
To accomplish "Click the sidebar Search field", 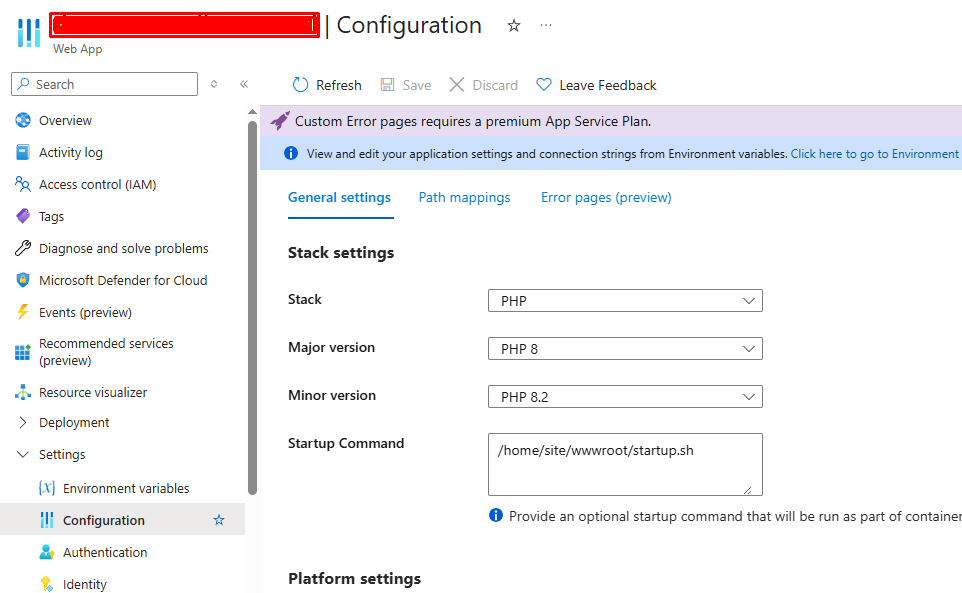I will click(x=104, y=84).
